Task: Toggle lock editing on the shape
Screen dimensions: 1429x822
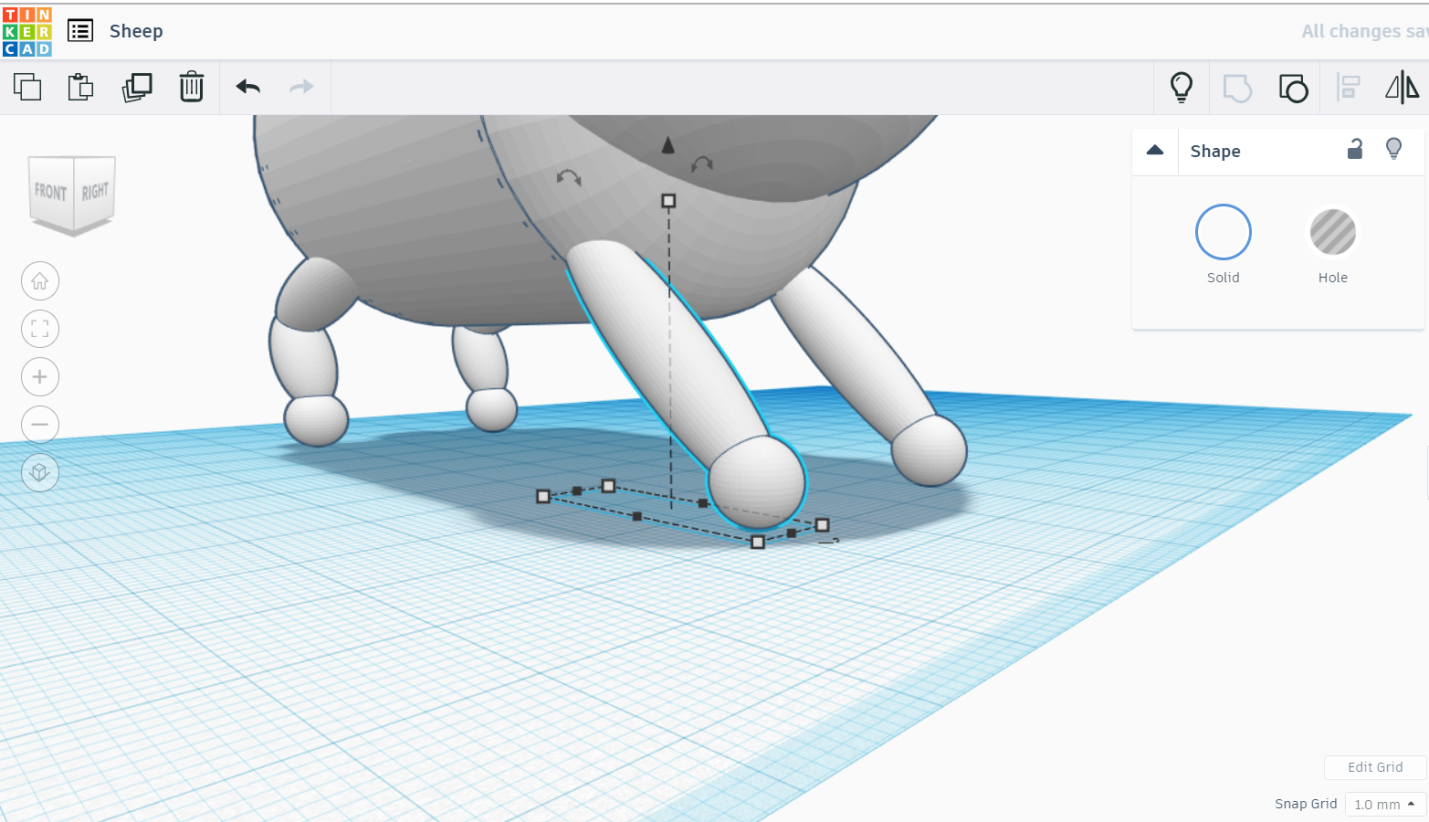Action: click(1354, 150)
